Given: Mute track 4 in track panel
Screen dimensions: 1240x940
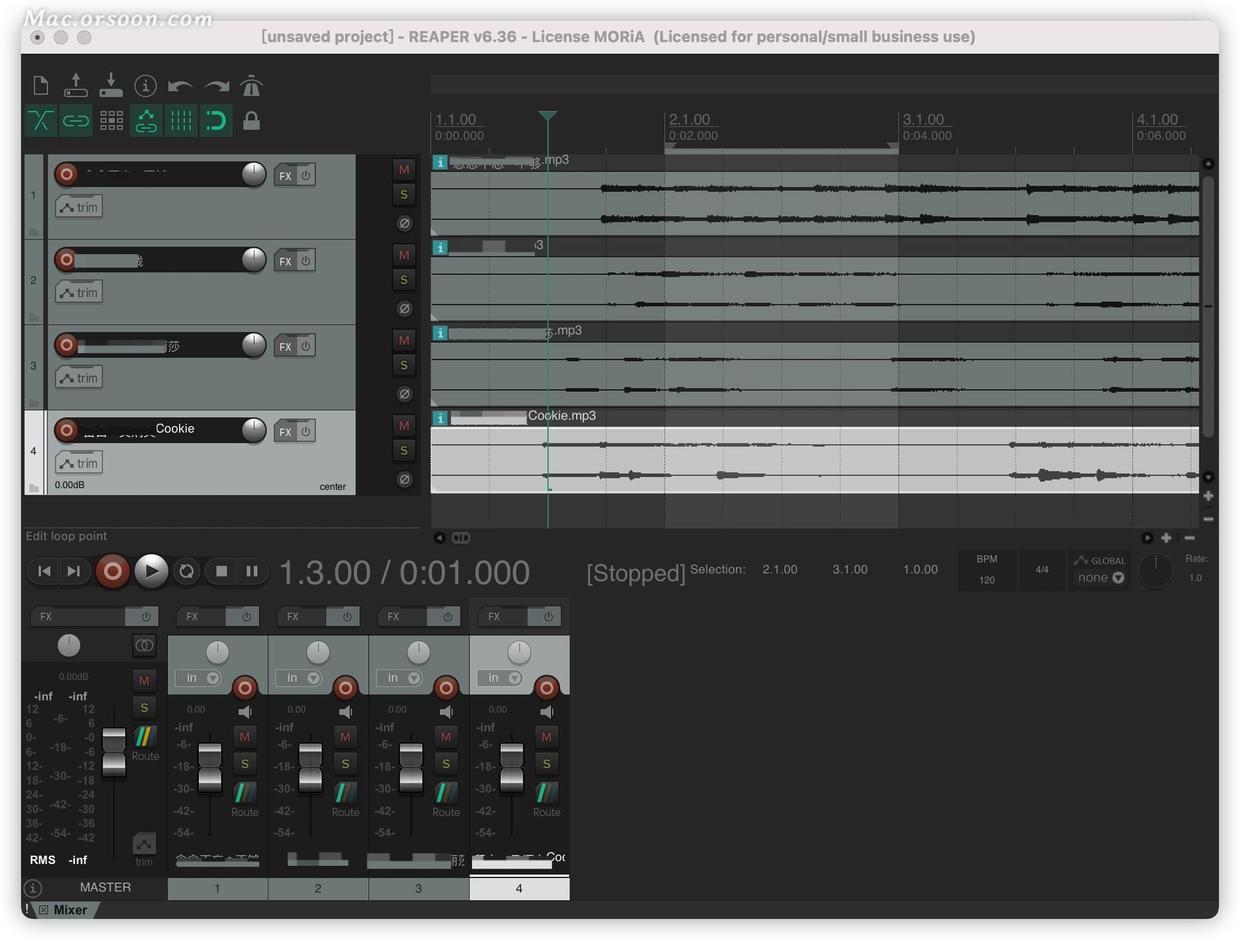Looking at the screenshot, I should point(404,425).
